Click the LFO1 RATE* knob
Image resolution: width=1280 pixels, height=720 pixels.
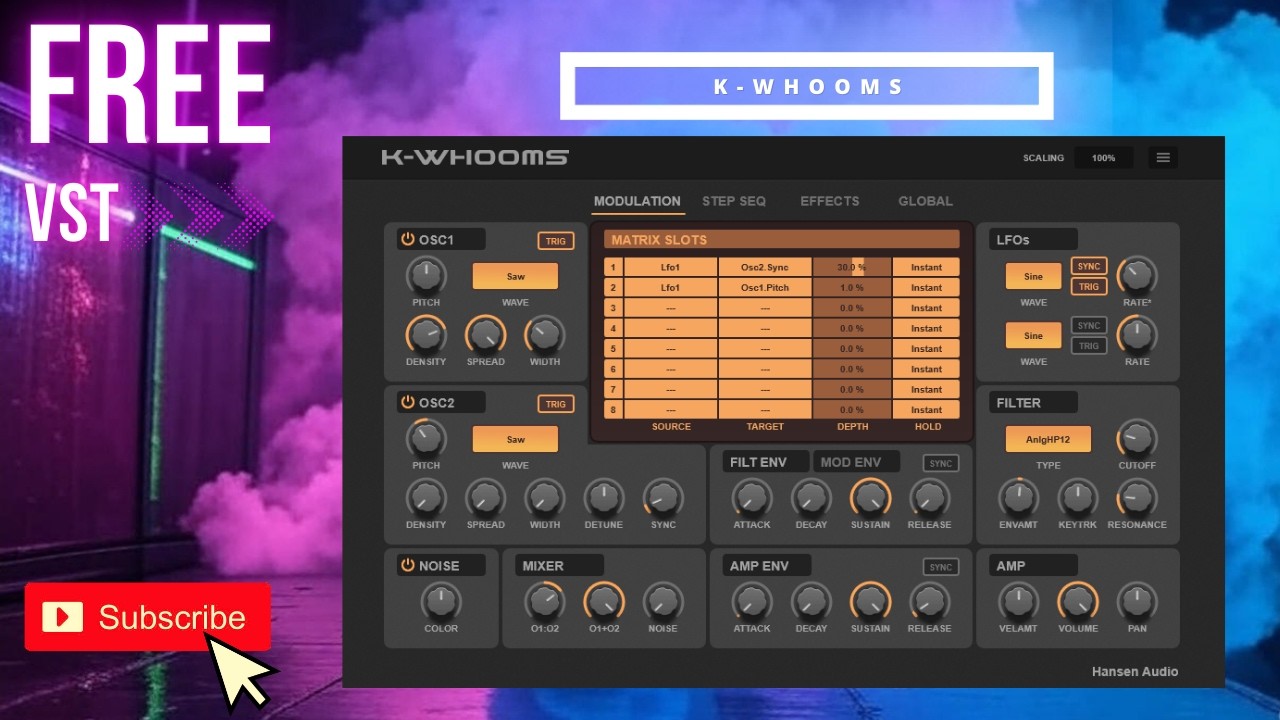click(x=1137, y=274)
